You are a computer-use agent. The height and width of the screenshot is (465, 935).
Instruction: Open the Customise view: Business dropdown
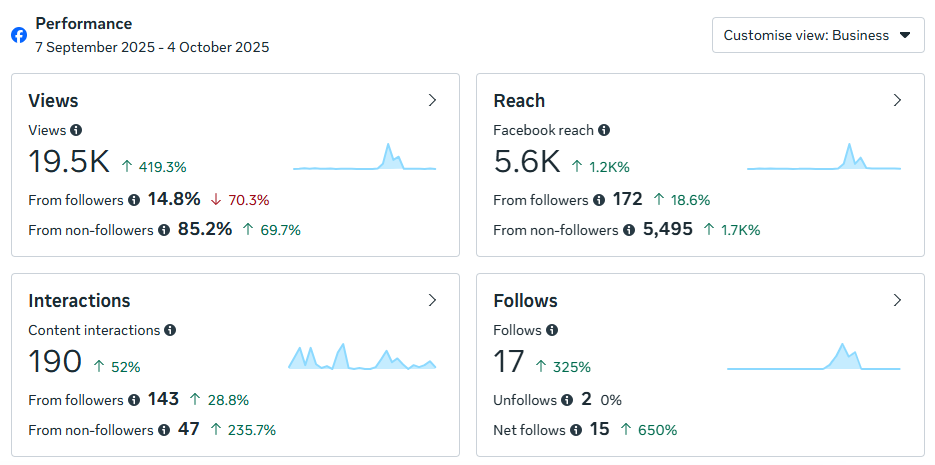(818, 35)
